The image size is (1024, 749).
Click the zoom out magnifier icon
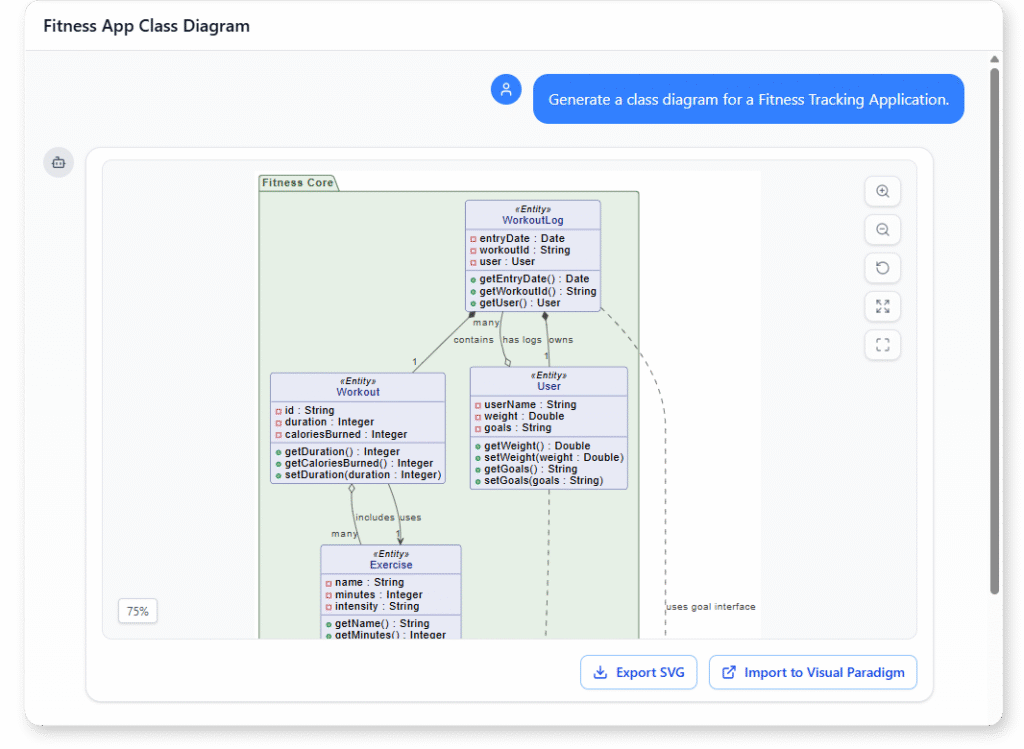(882, 229)
